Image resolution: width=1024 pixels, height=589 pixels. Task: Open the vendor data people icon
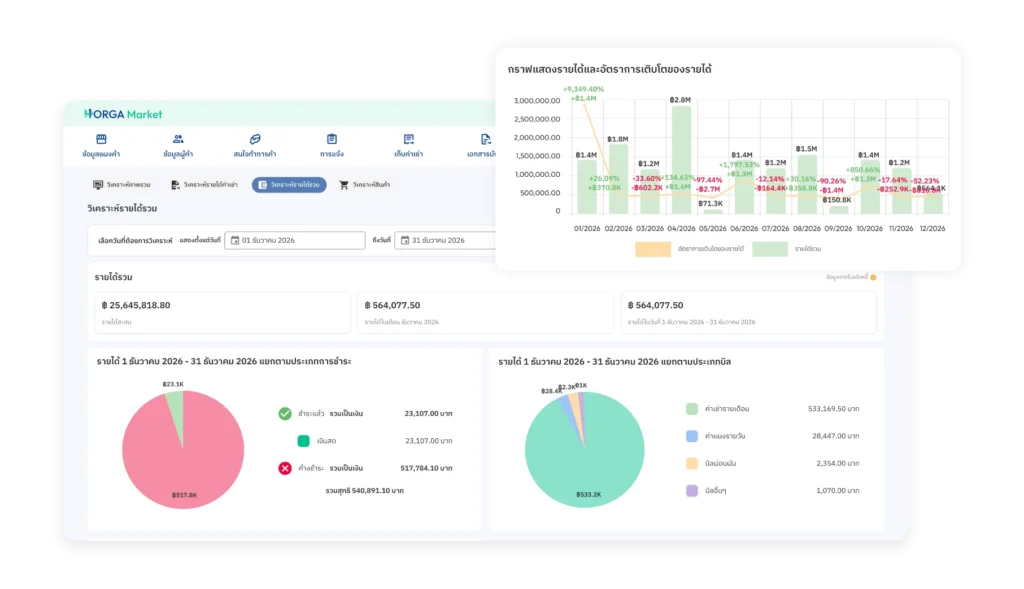pyautogui.click(x=178, y=139)
